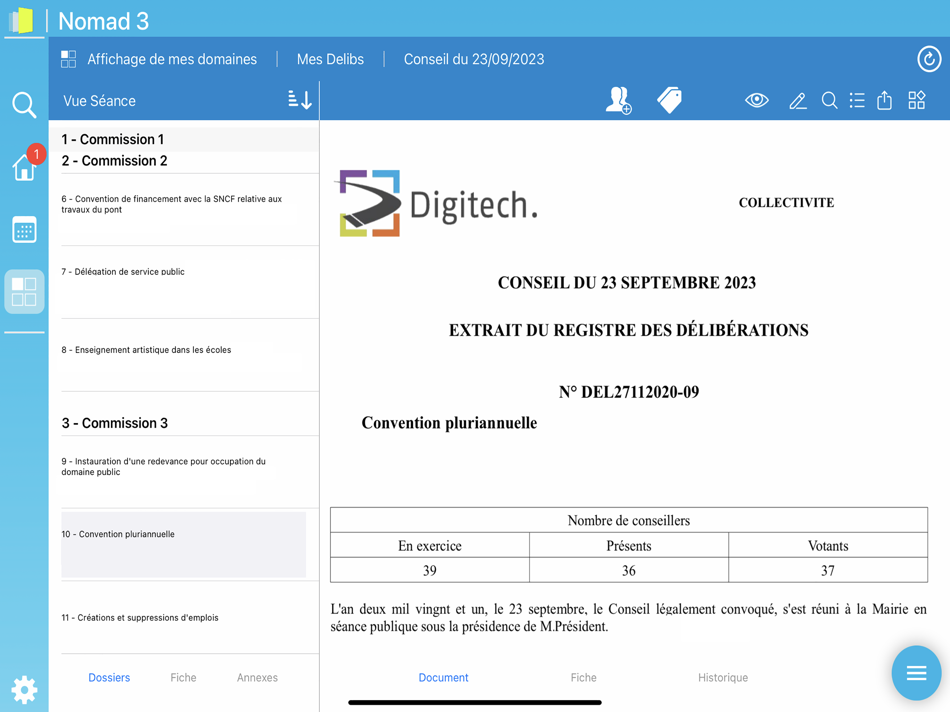Change the Vue Séance sort order
The image size is (950, 712).
300,100
